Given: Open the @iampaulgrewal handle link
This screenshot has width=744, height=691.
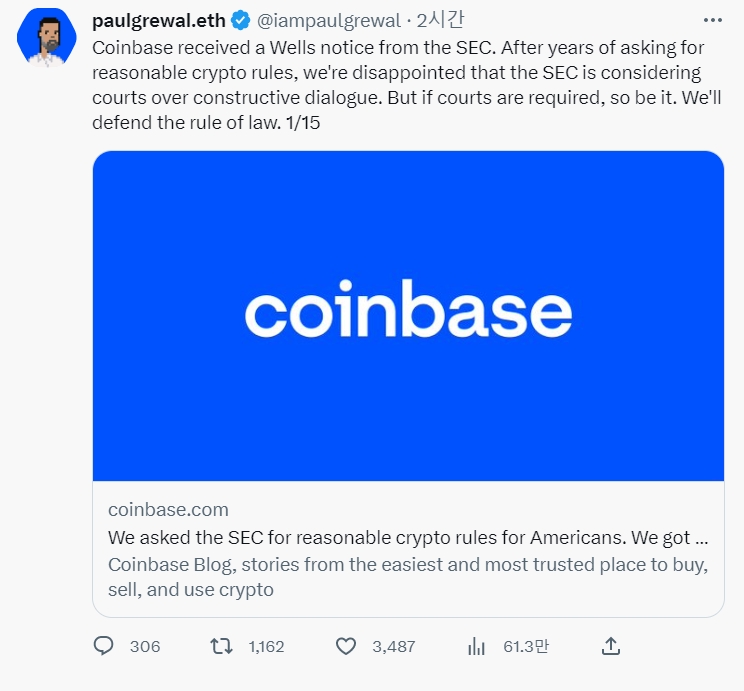Looking at the screenshot, I should 329,20.
